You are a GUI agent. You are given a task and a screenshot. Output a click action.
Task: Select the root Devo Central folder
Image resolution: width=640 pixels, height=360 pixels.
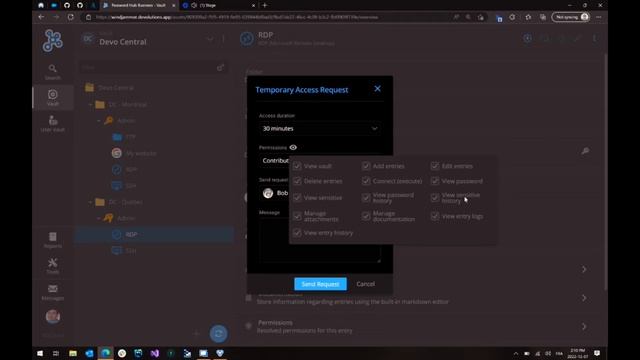click(x=116, y=88)
